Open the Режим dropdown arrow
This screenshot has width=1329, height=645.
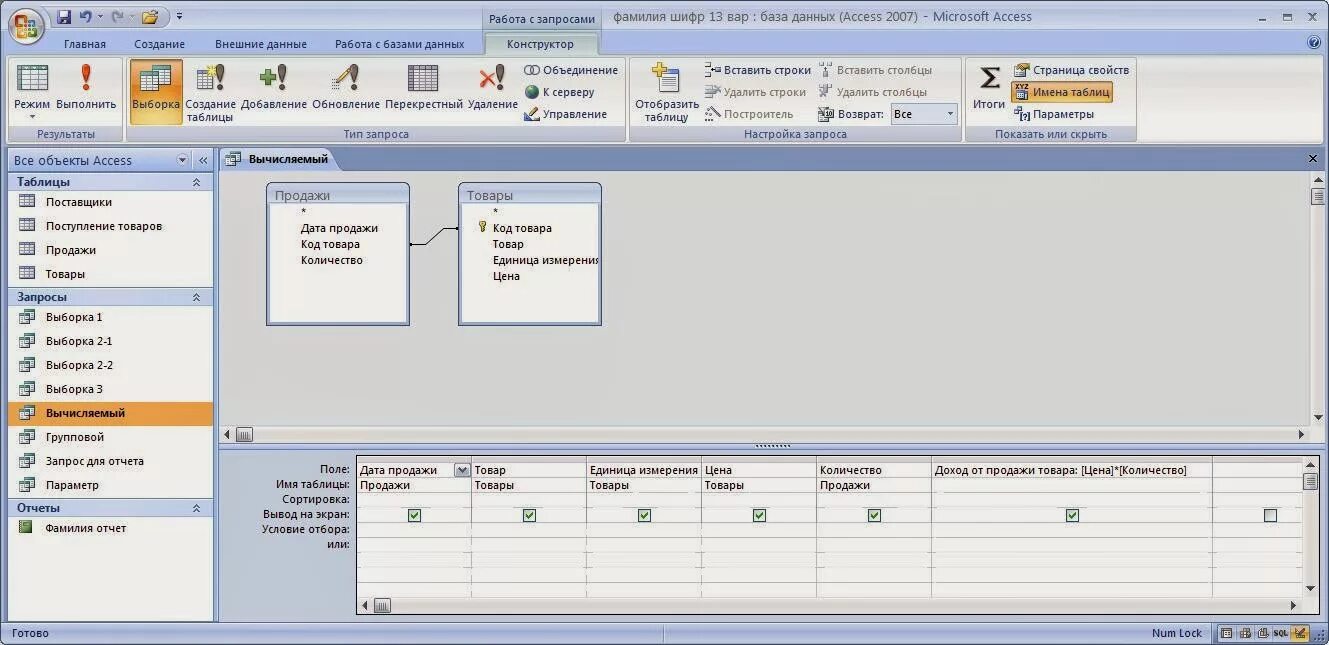[32, 118]
